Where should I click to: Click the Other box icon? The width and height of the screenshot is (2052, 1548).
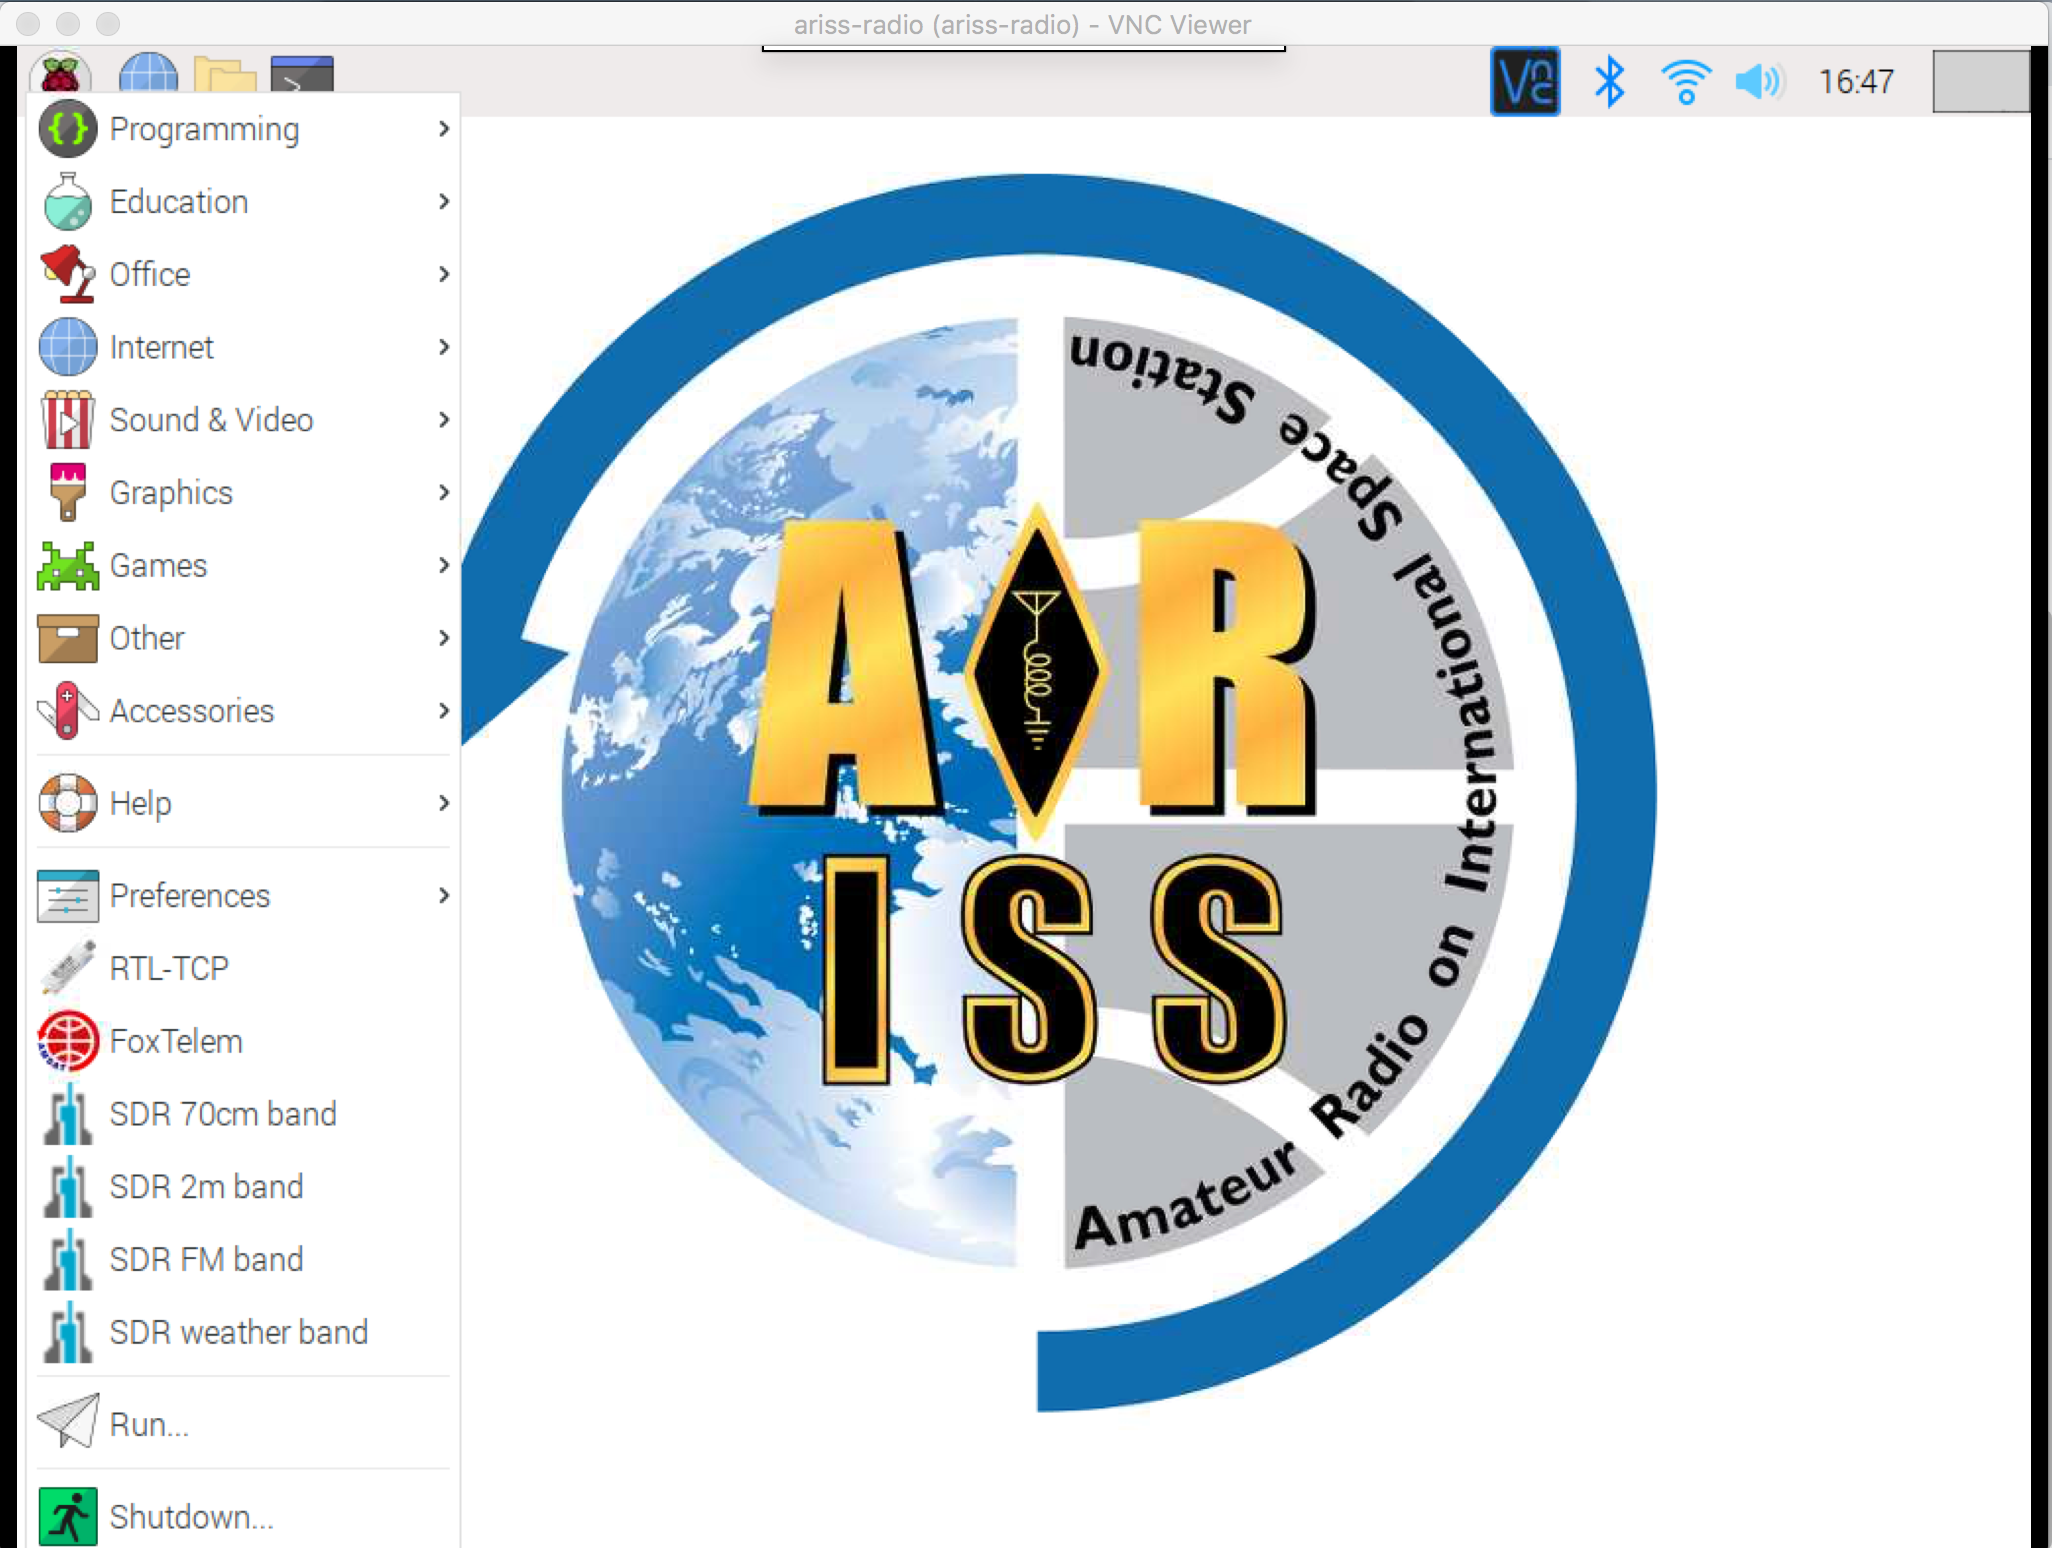pos(67,638)
